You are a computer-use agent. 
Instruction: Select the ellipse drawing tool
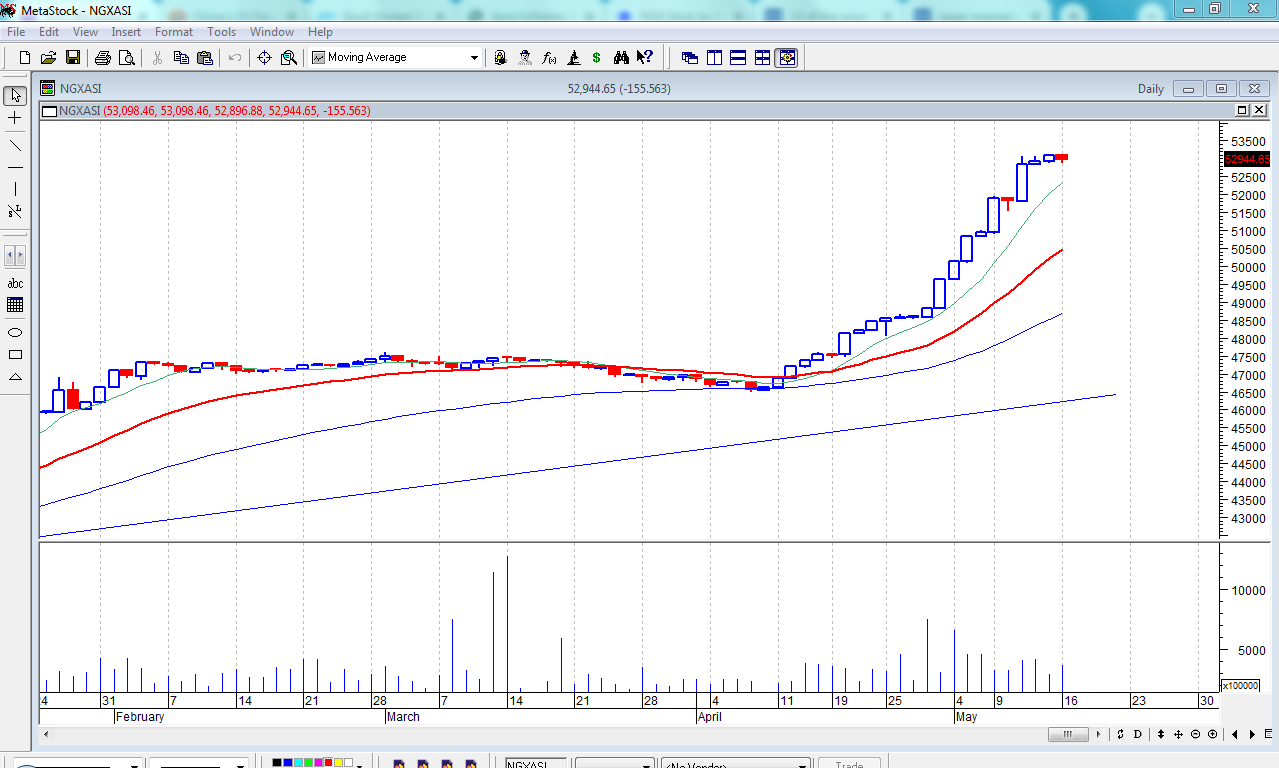(x=15, y=332)
